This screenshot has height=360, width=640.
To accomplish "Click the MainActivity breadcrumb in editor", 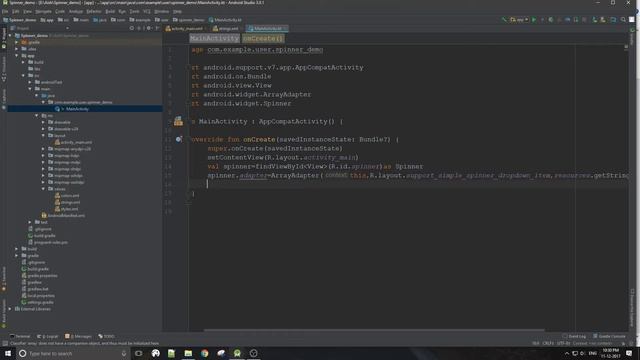I will click(215, 38).
